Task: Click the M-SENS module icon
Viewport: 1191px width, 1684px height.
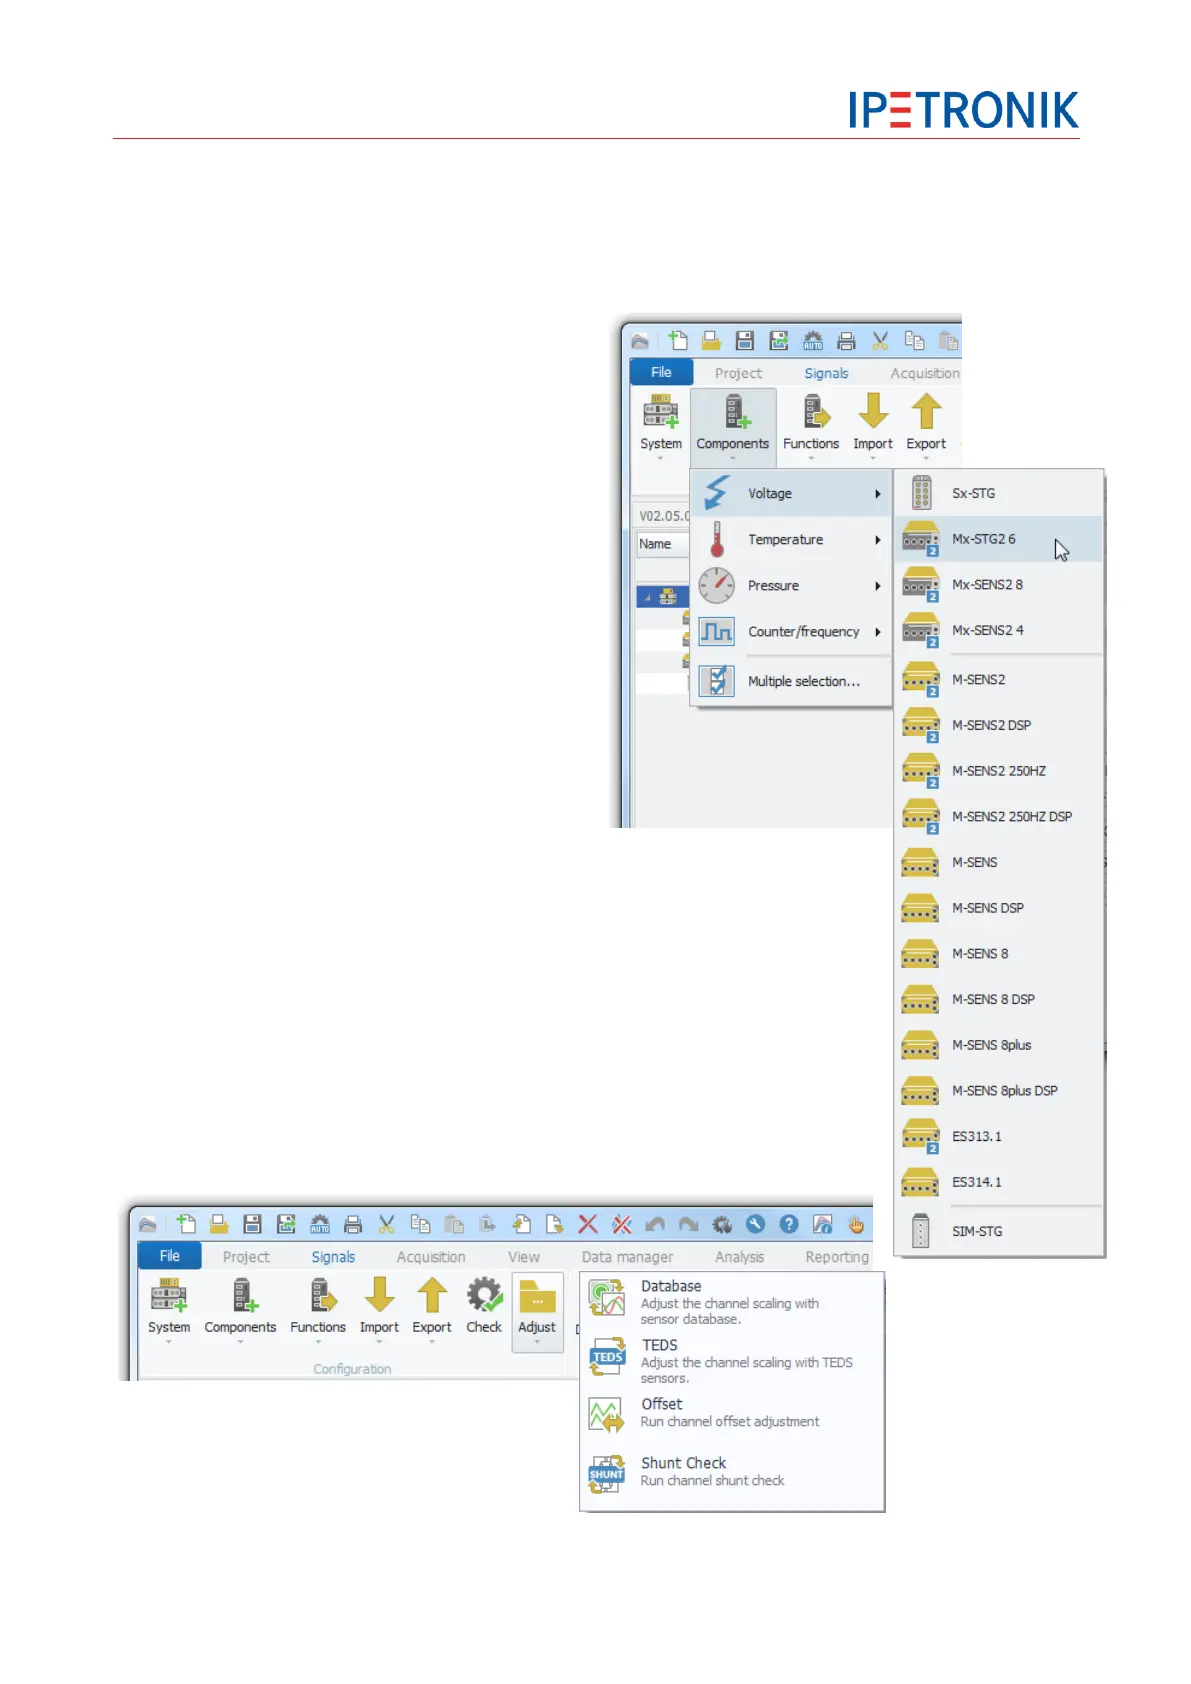Action: (x=921, y=862)
